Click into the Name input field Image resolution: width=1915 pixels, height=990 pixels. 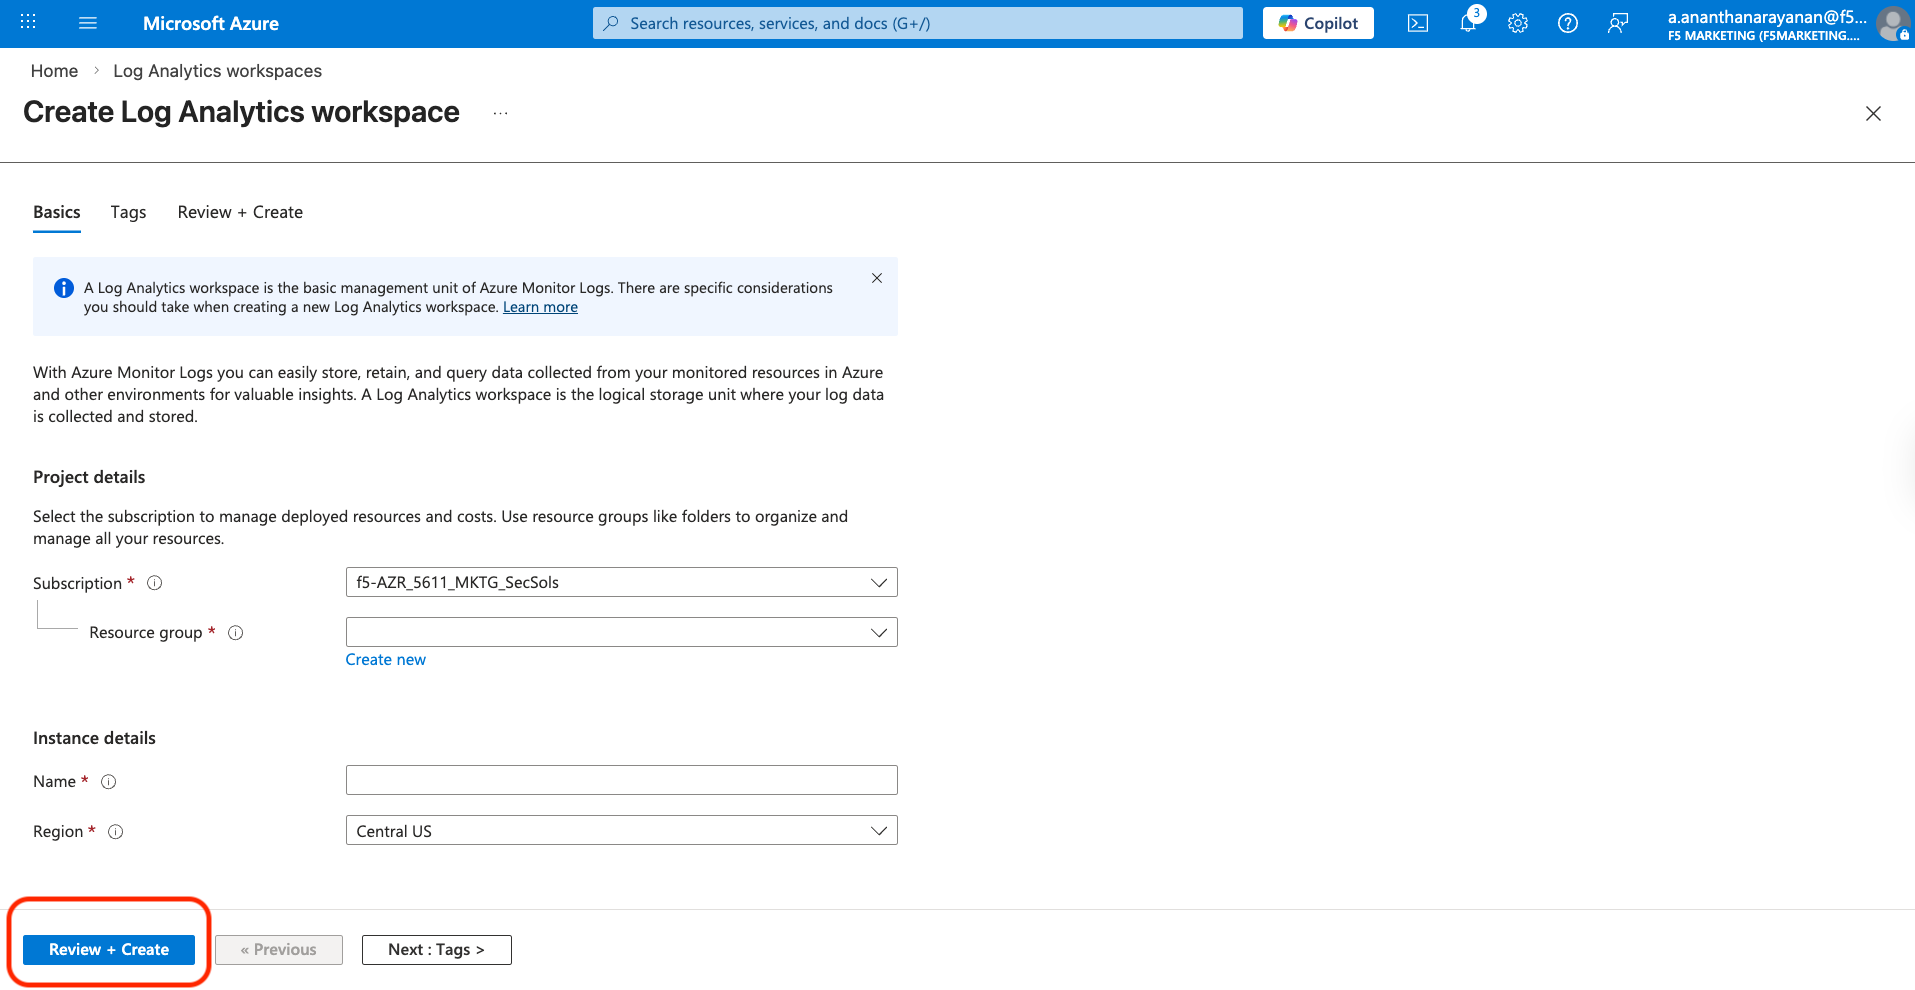click(621, 780)
